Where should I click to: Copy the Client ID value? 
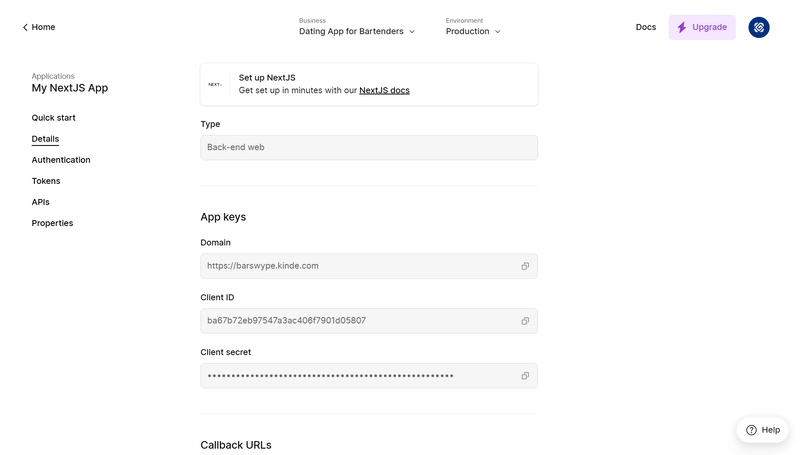525,321
